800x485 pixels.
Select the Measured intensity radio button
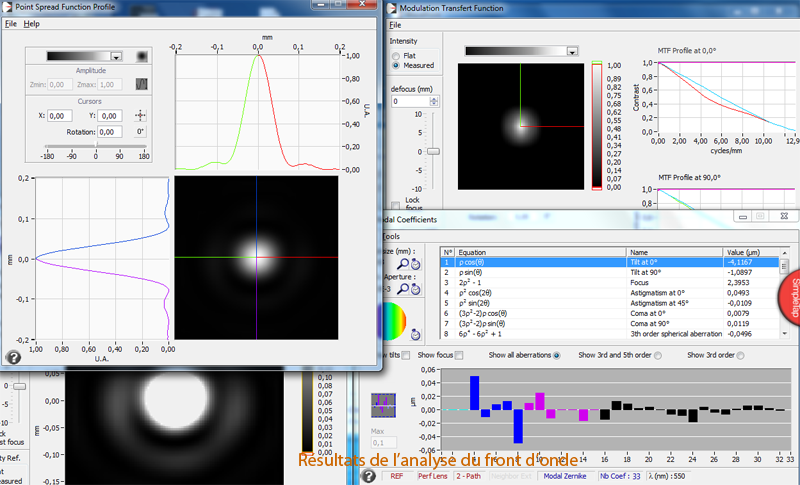point(396,65)
